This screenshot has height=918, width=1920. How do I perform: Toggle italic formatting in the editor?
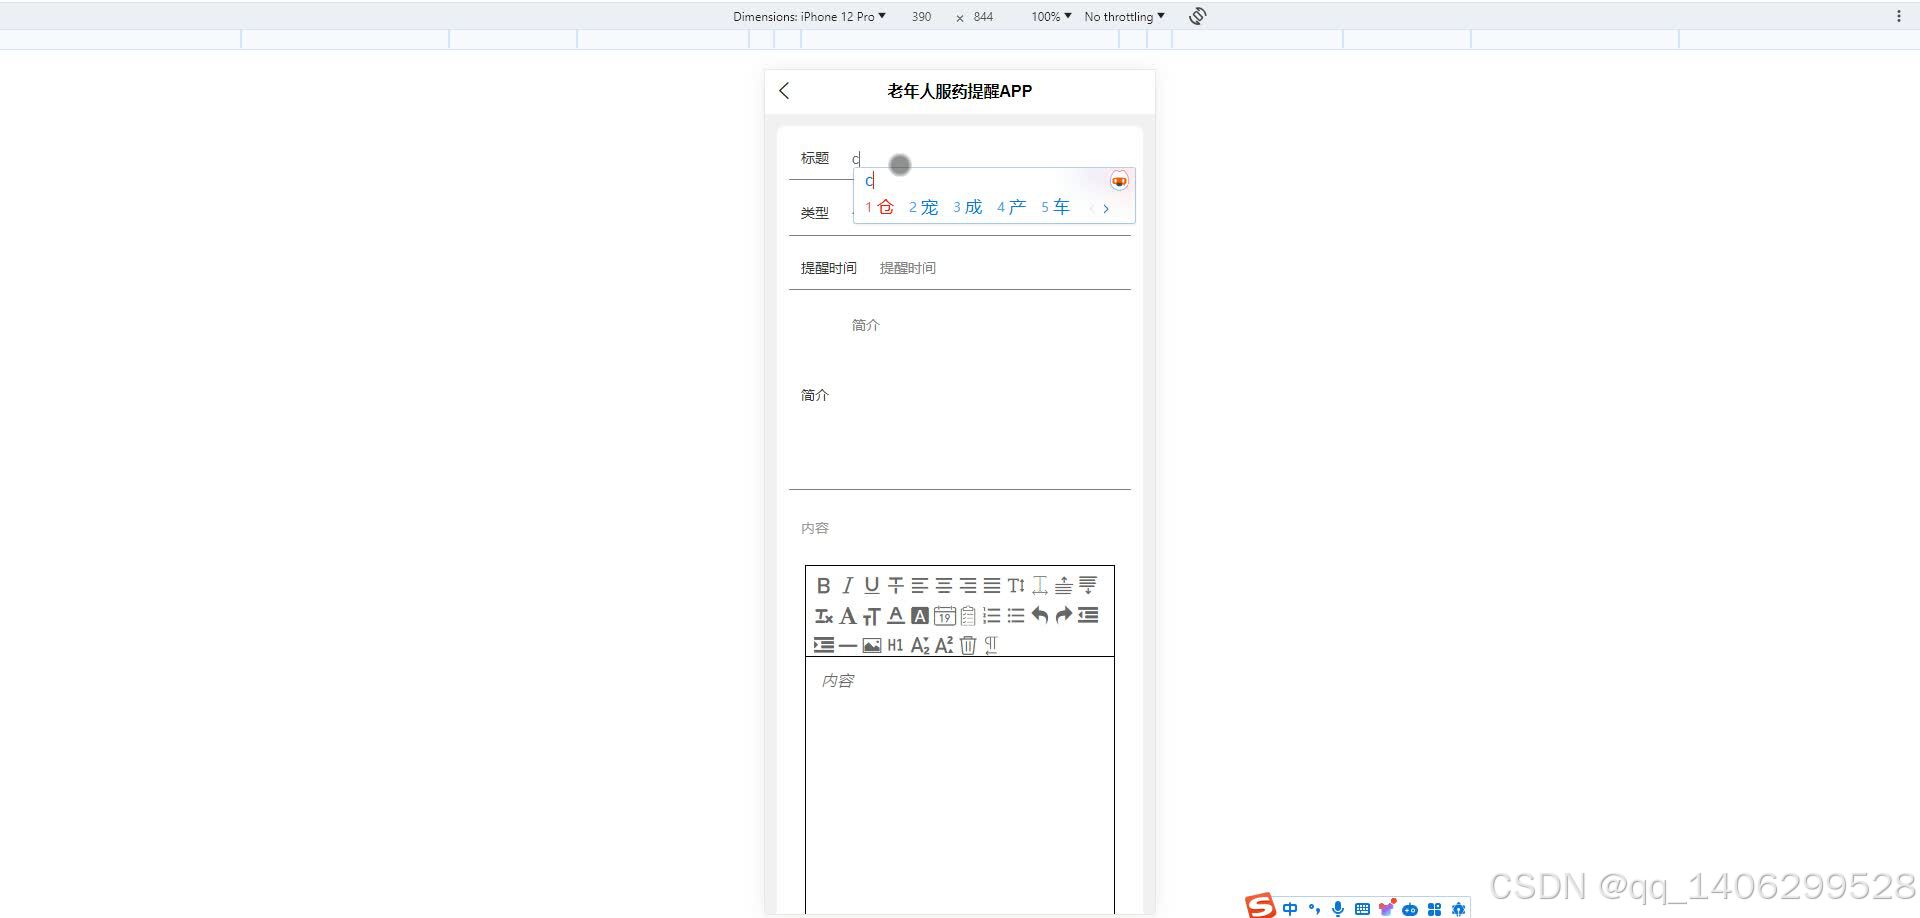coord(847,586)
